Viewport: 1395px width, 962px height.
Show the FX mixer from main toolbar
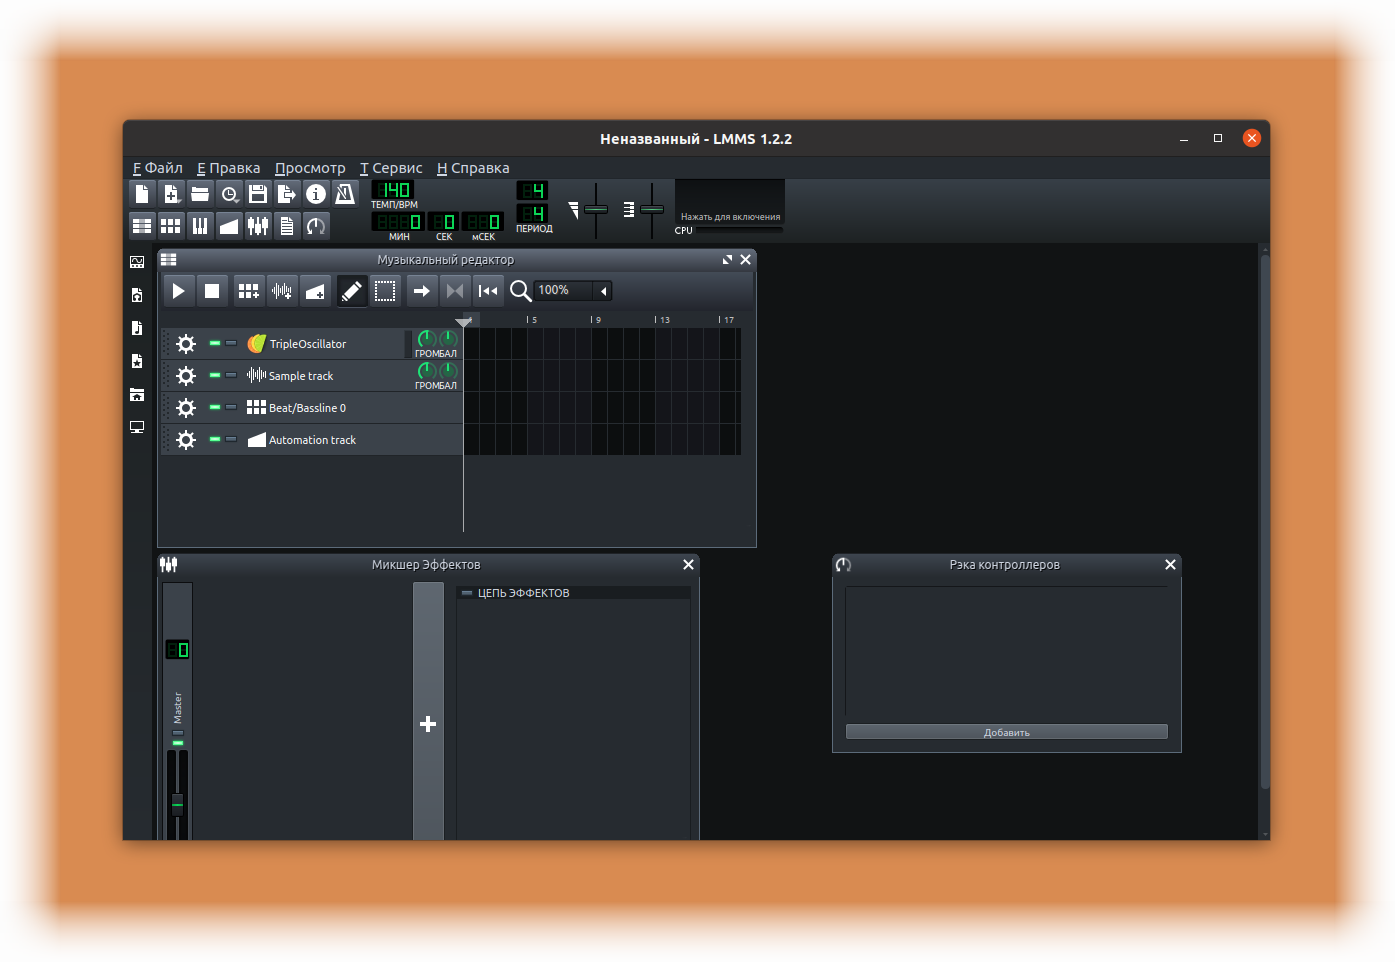tap(258, 226)
